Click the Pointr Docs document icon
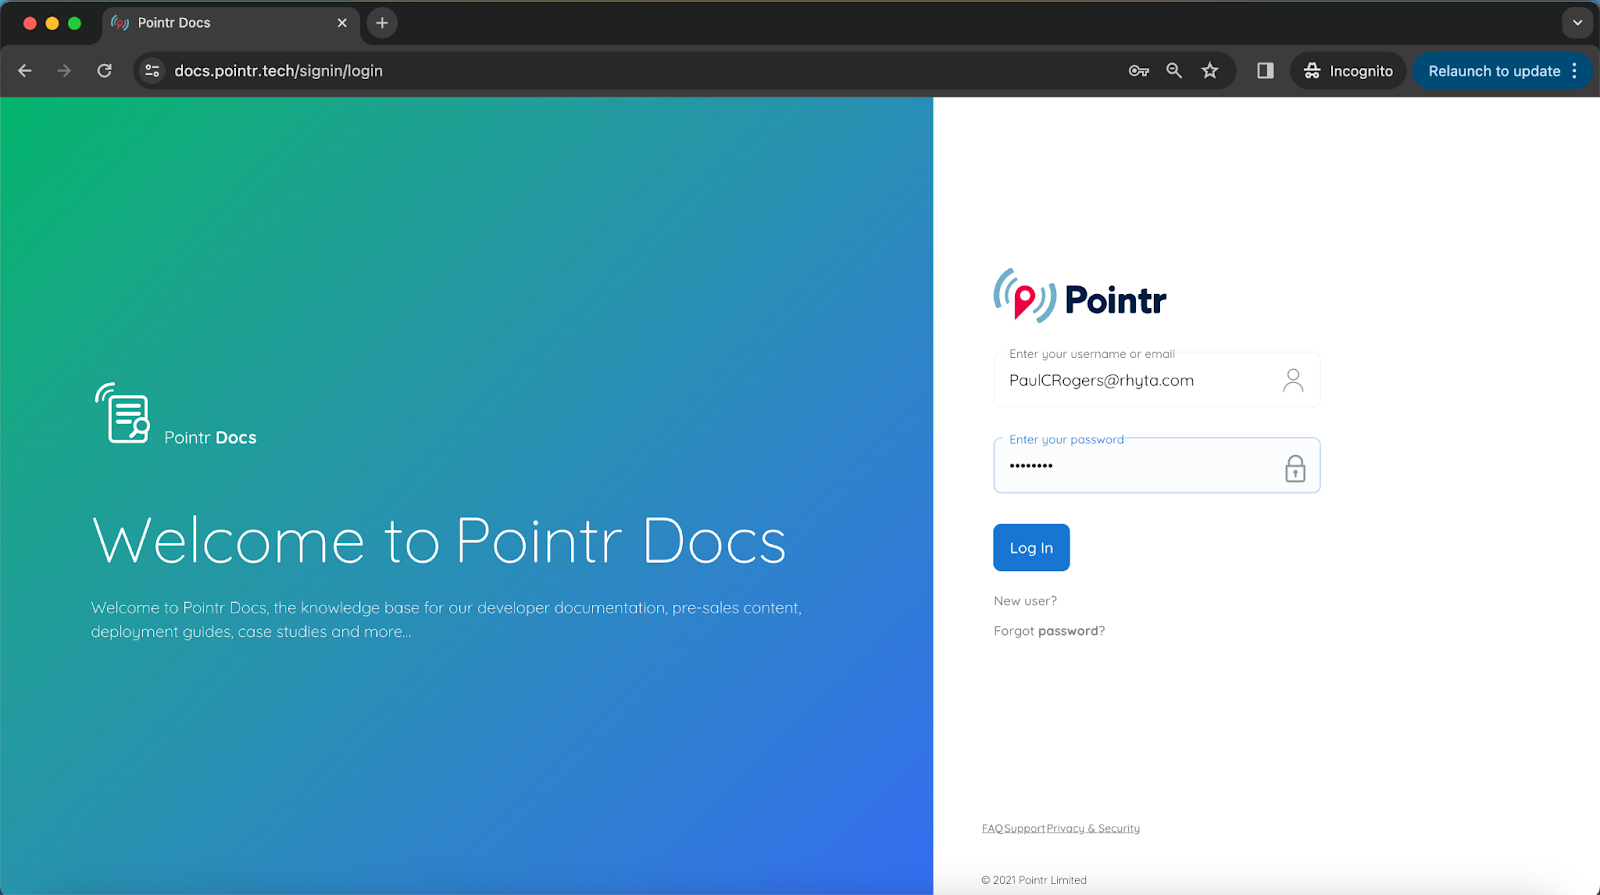This screenshot has height=895, width=1600. click(x=123, y=412)
